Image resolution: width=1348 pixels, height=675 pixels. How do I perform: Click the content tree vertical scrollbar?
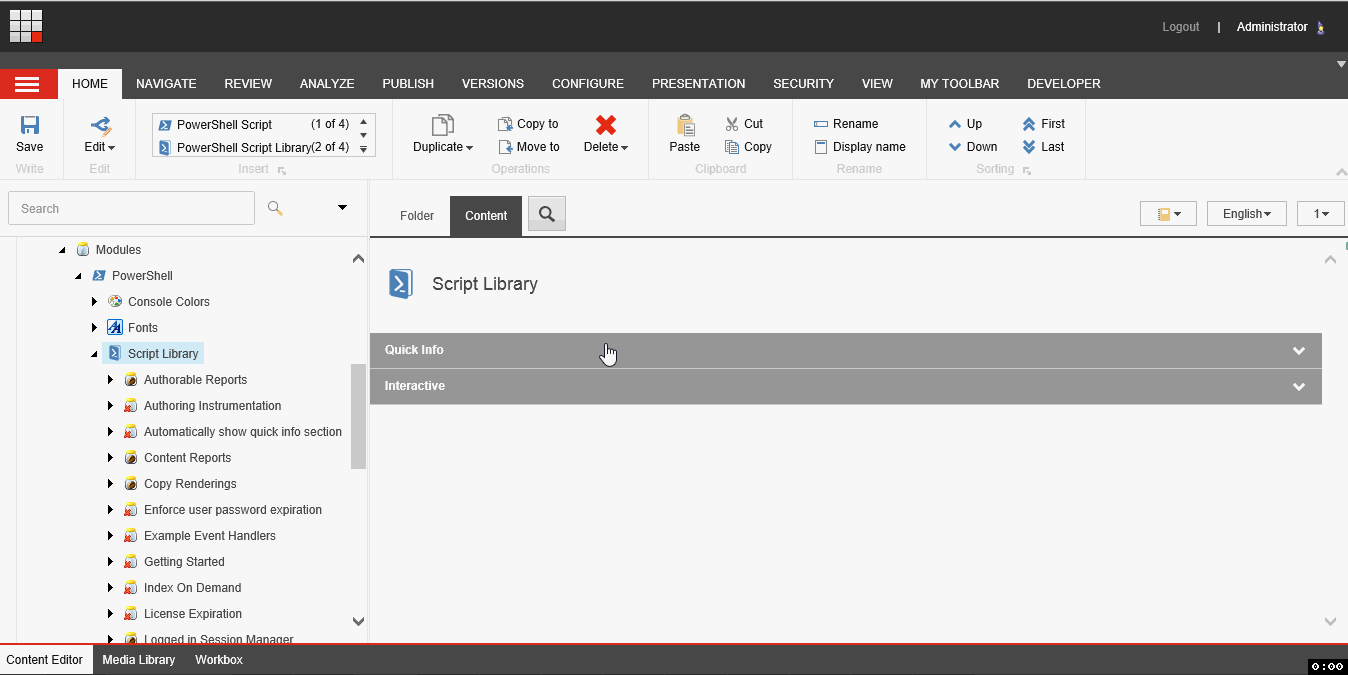[358, 416]
